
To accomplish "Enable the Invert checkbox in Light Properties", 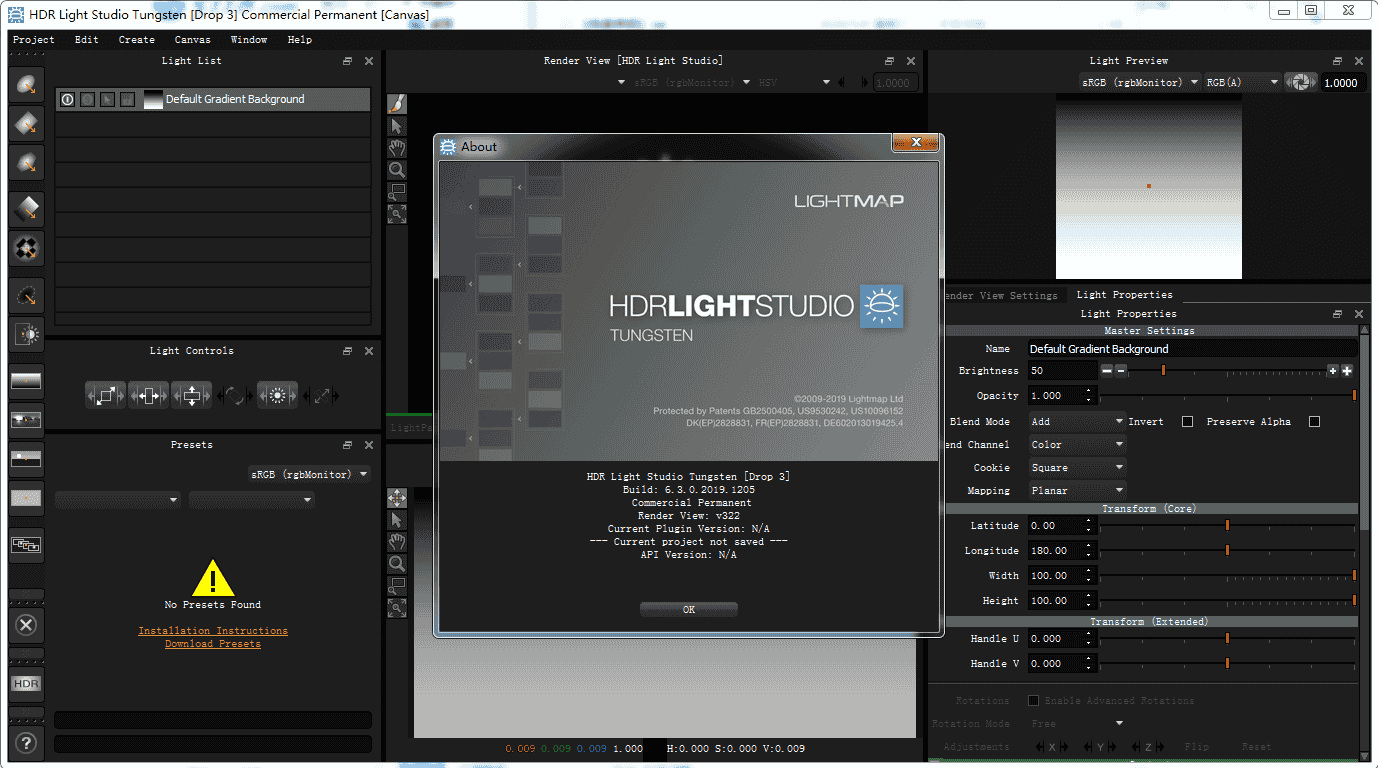I will coord(1188,421).
